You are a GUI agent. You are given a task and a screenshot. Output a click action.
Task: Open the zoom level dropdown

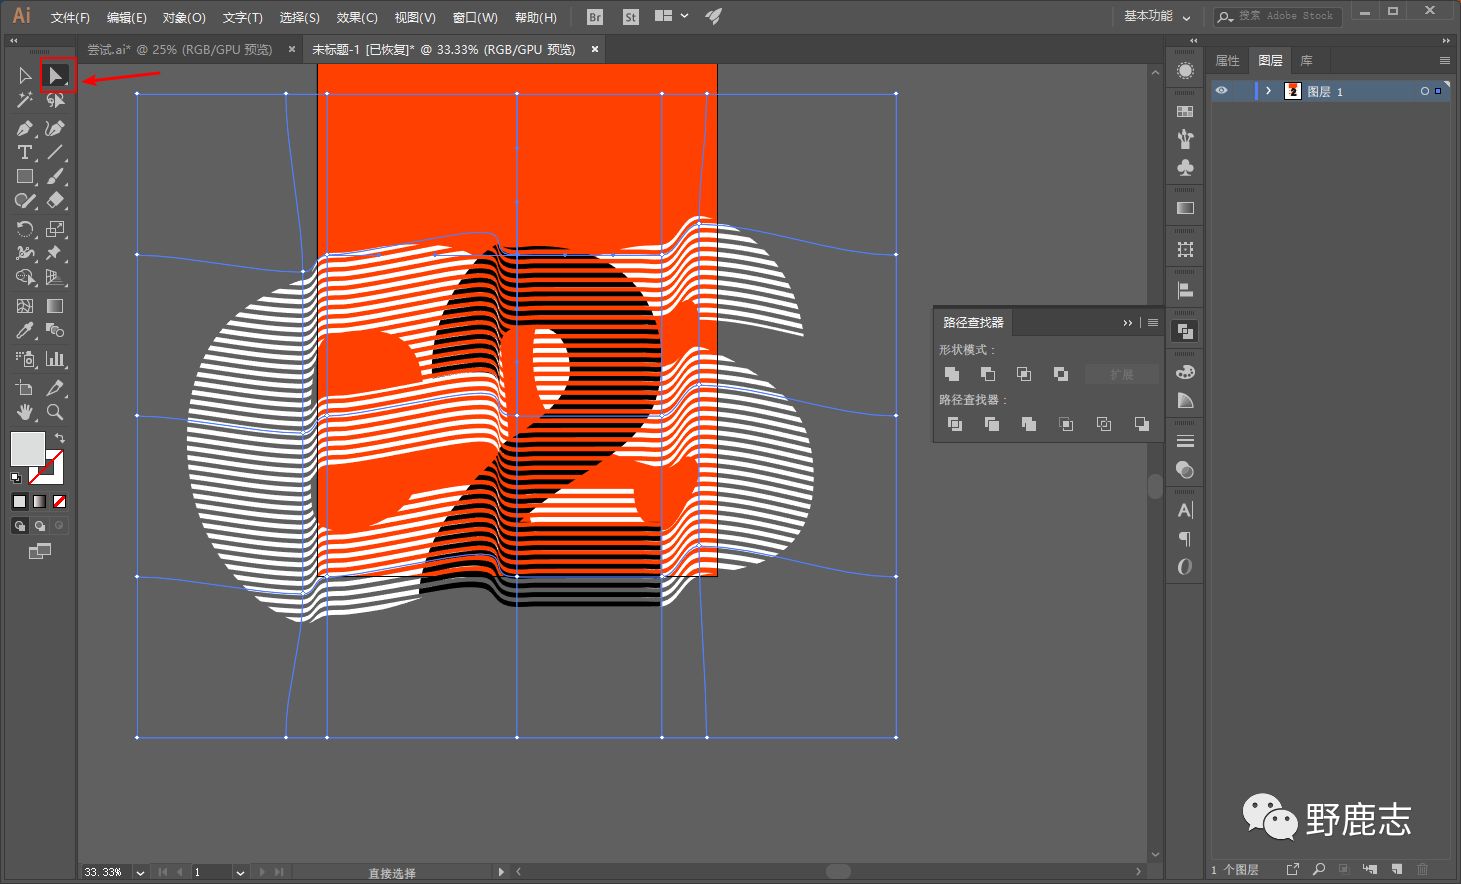(140, 872)
